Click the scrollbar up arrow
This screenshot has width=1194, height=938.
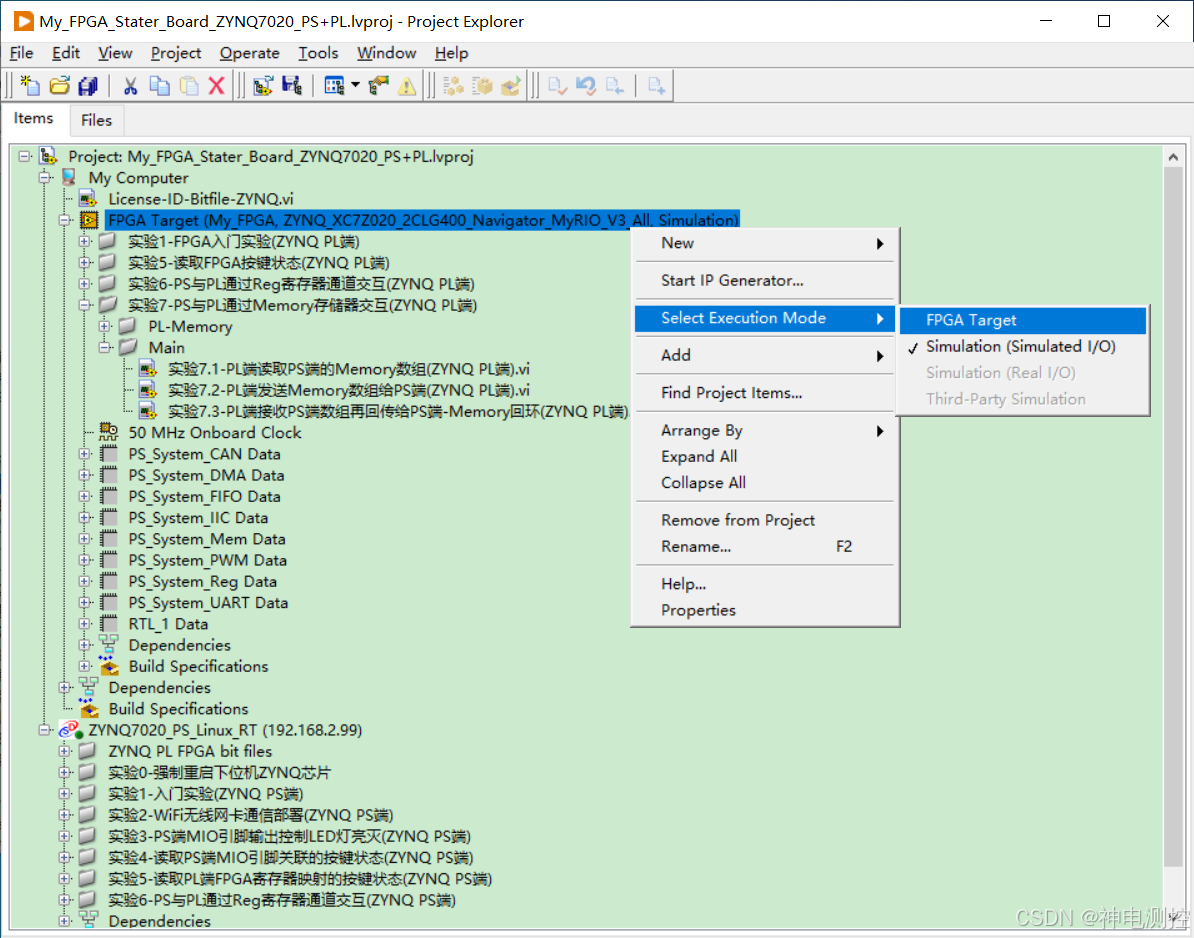click(x=1173, y=157)
